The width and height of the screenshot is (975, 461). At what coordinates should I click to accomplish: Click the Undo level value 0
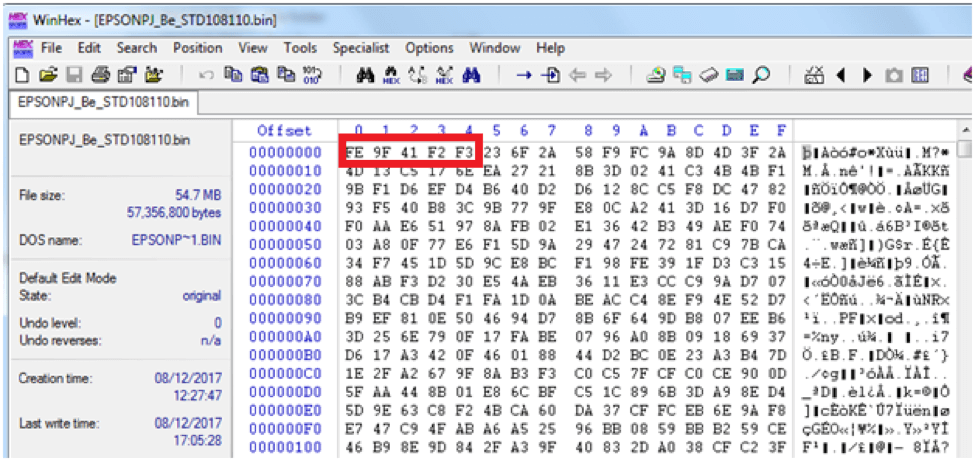click(218, 323)
